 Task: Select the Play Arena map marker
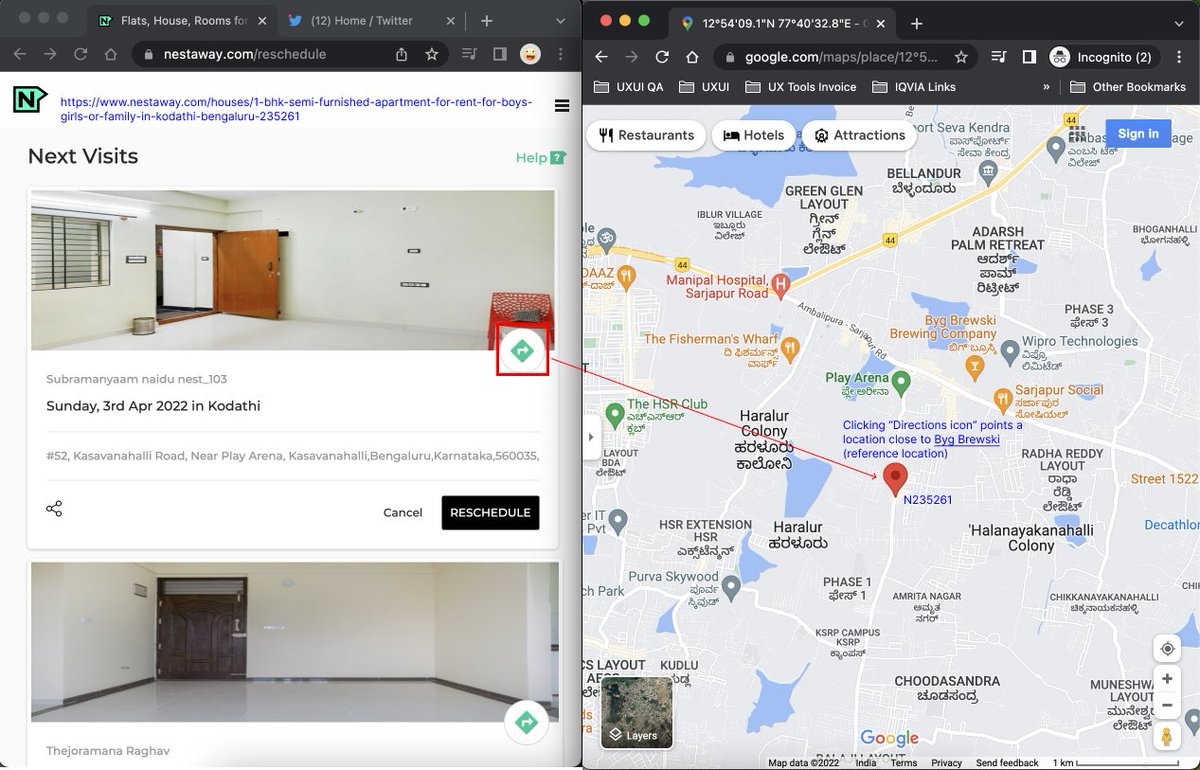(x=901, y=381)
